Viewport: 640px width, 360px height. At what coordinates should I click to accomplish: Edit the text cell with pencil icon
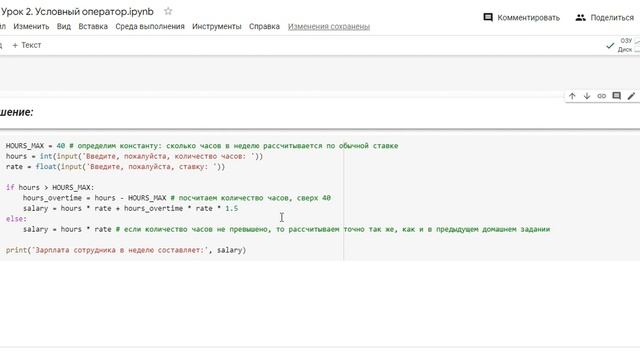coord(631,96)
